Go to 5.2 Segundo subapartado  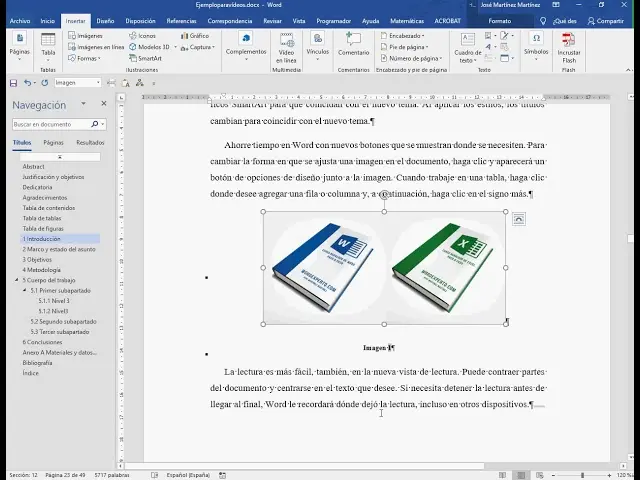(63, 321)
